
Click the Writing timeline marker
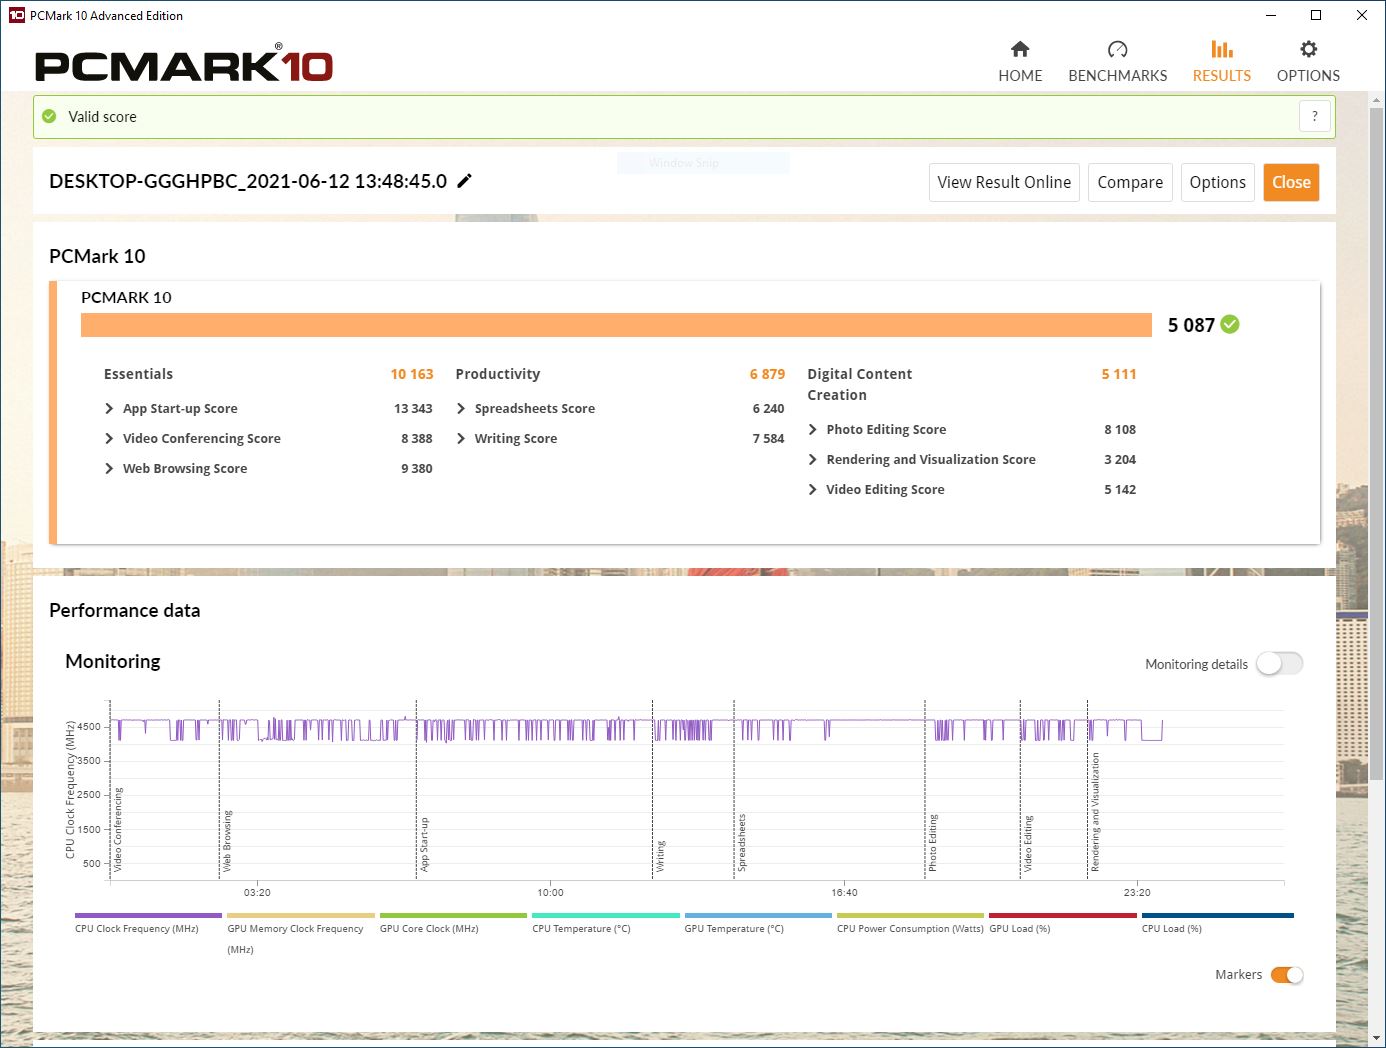[x=660, y=856]
